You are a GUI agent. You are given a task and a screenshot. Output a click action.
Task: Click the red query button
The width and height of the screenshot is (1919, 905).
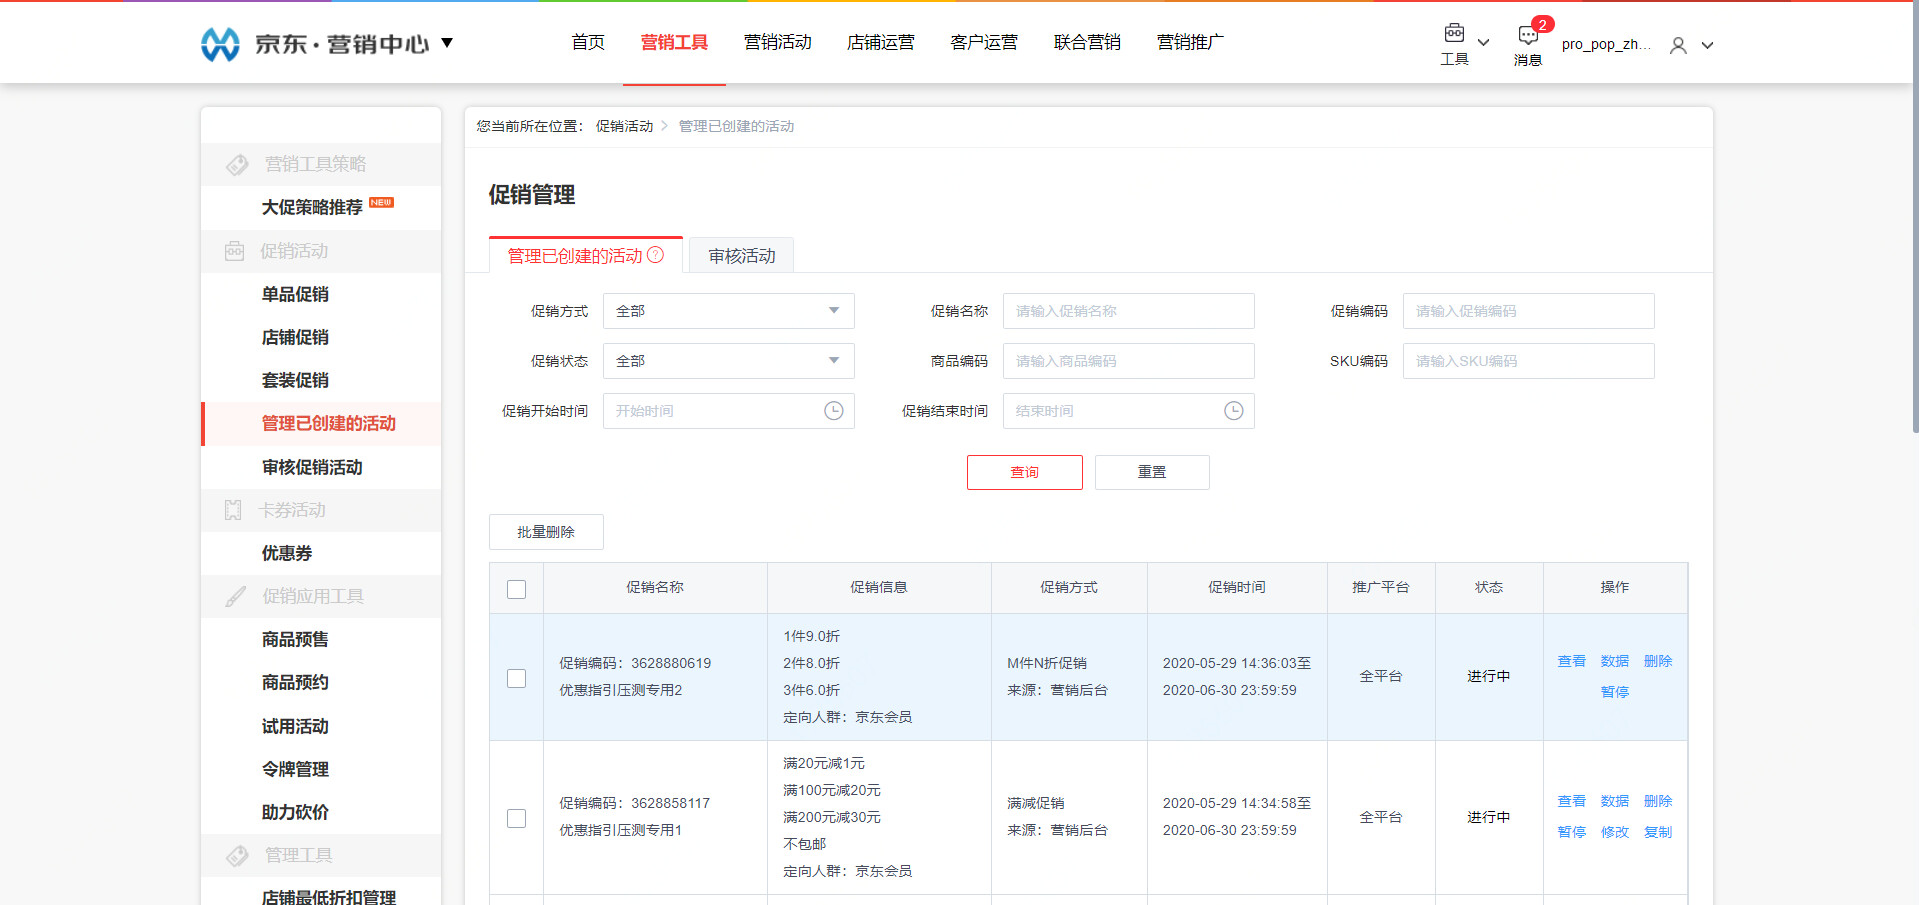1024,472
